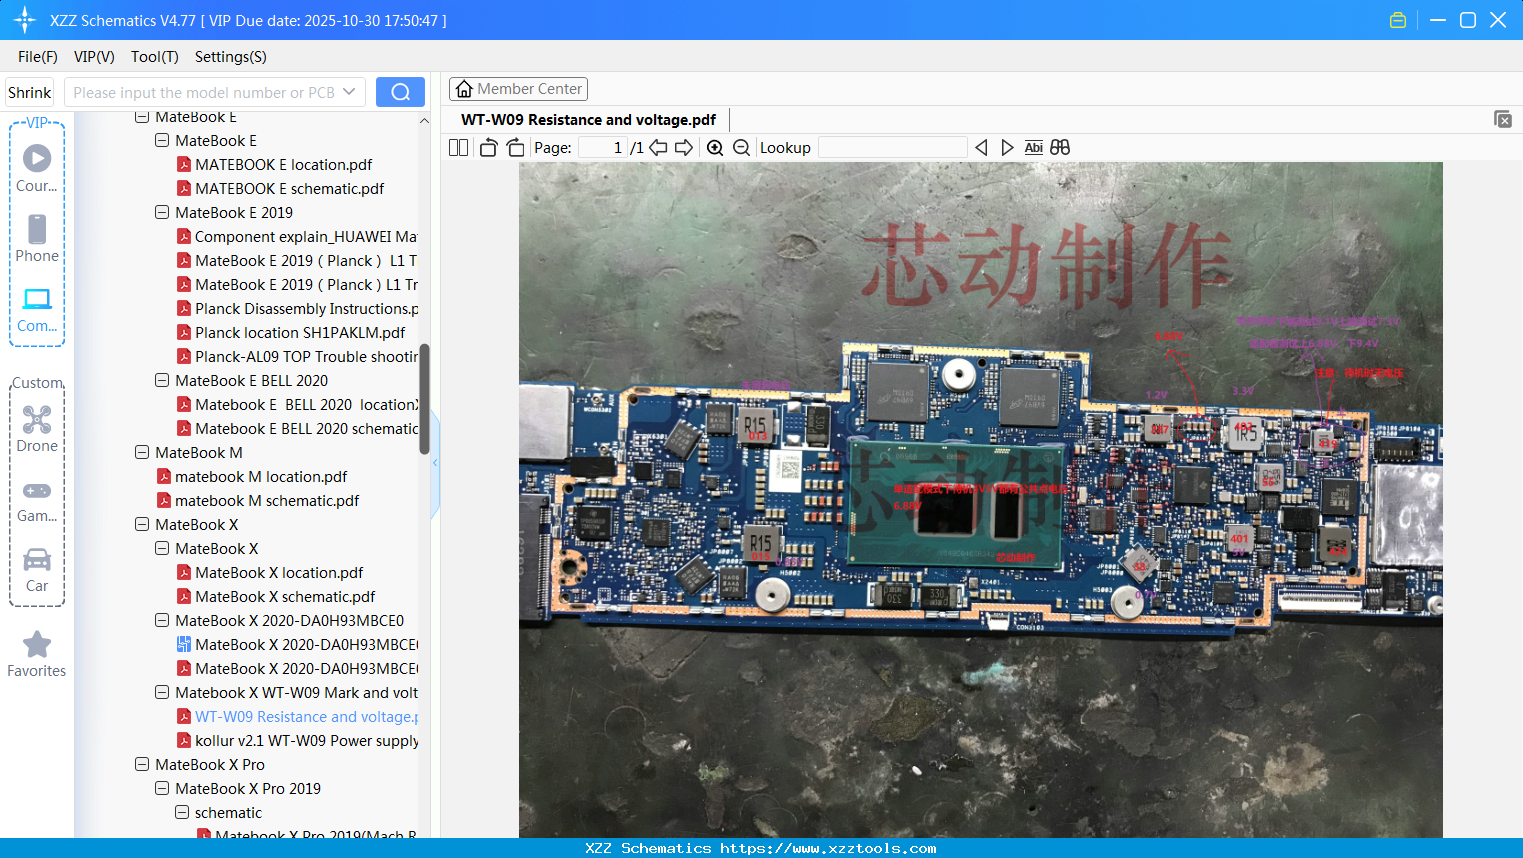Image resolution: width=1523 pixels, height=858 pixels.
Task: Collapse the MateBook M folder
Action: tap(142, 453)
